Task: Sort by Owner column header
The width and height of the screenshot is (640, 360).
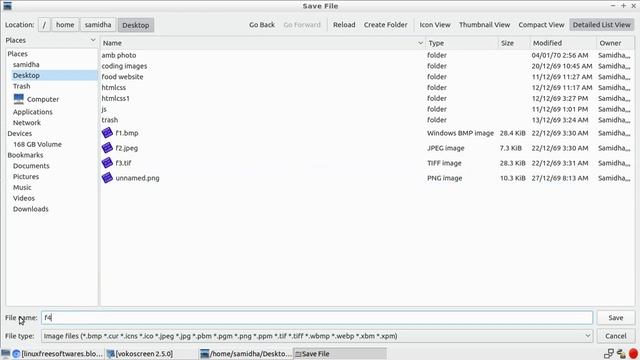Action: coord(616,43)
